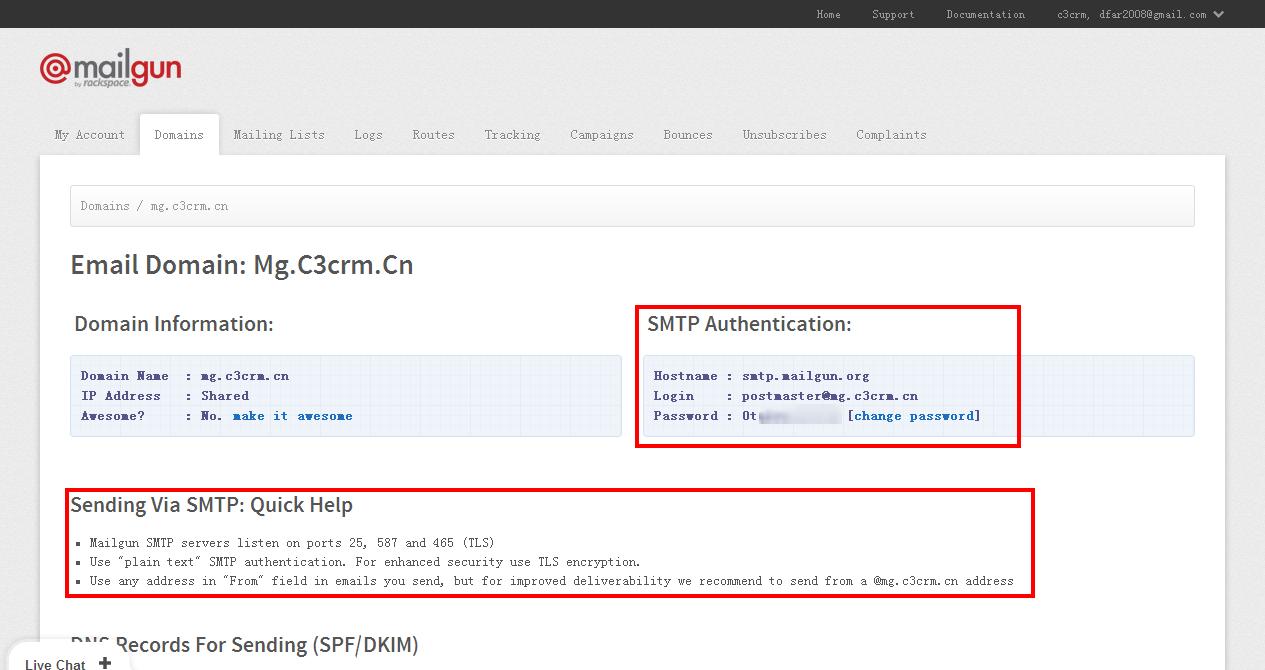Click the Sending Via SMTP: Quick Help heading
Screen dimensions: 1265x670
pos(211,505)
